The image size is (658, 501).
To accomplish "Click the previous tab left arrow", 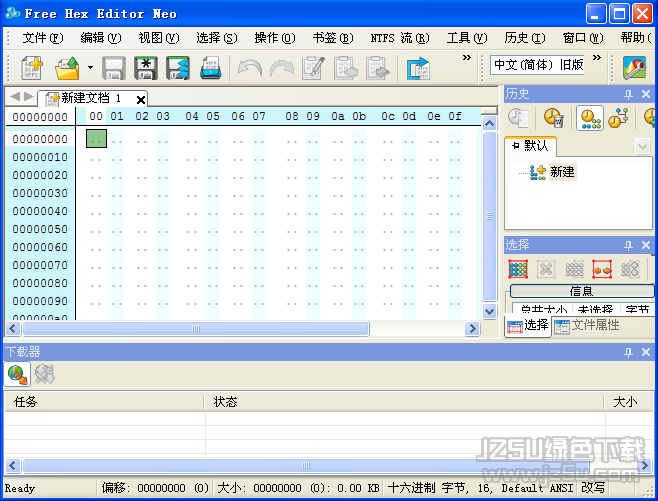I will pos(15,97).
